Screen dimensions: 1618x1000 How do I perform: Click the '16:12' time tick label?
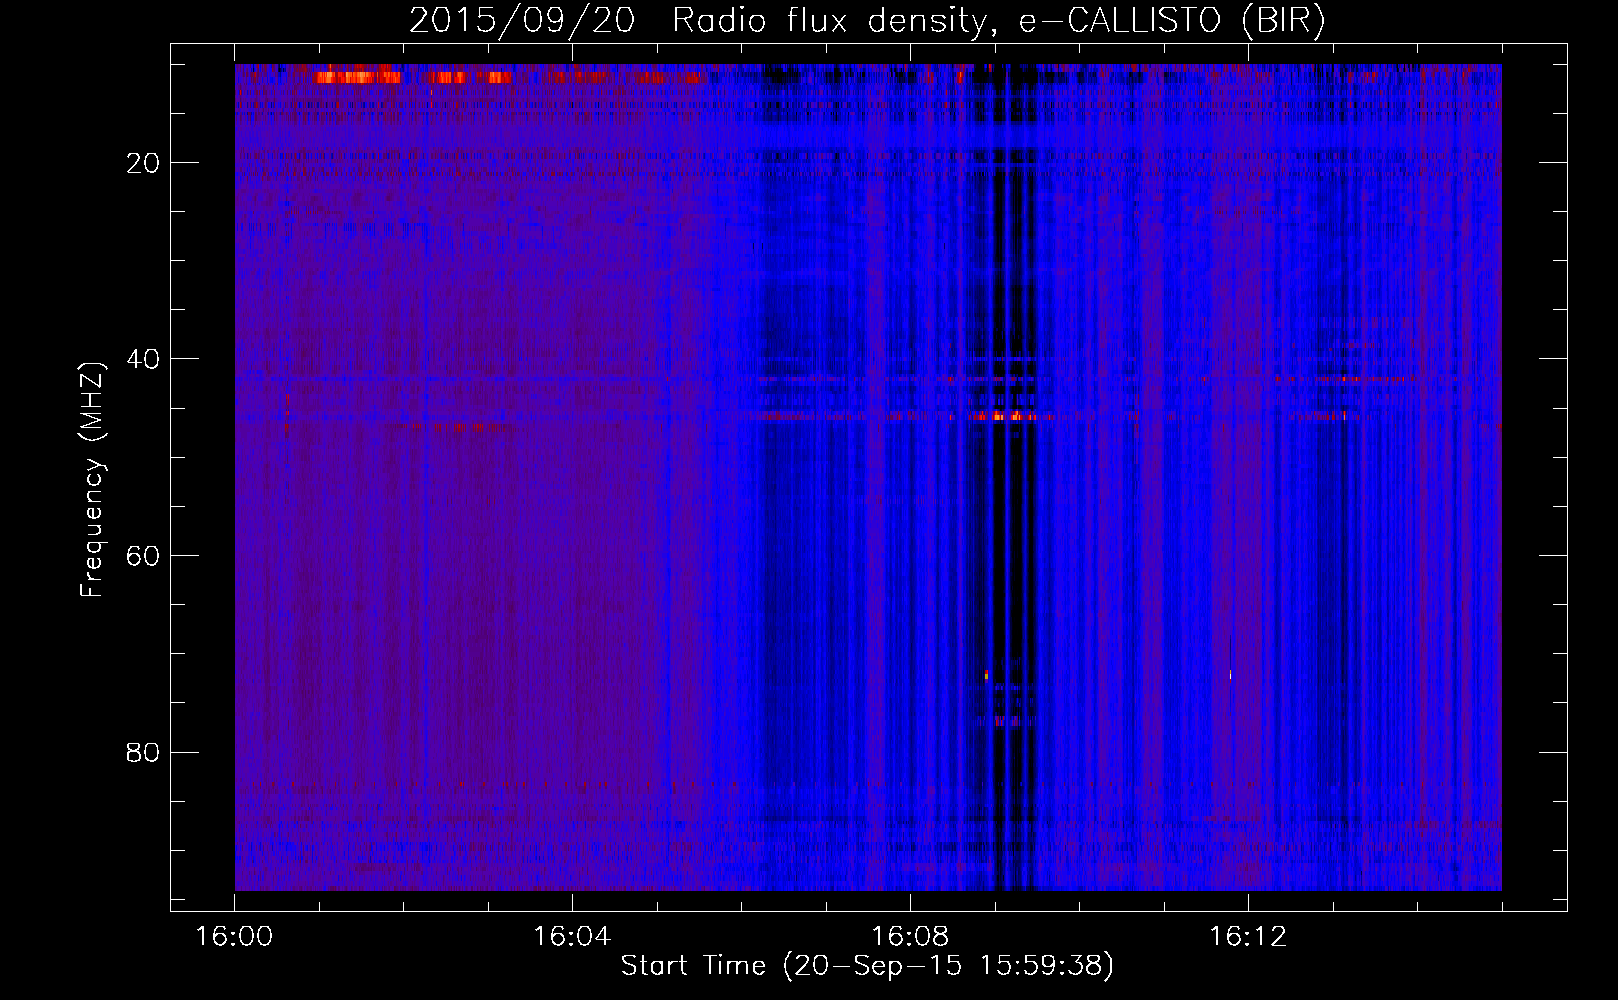tap(1248, 937)
